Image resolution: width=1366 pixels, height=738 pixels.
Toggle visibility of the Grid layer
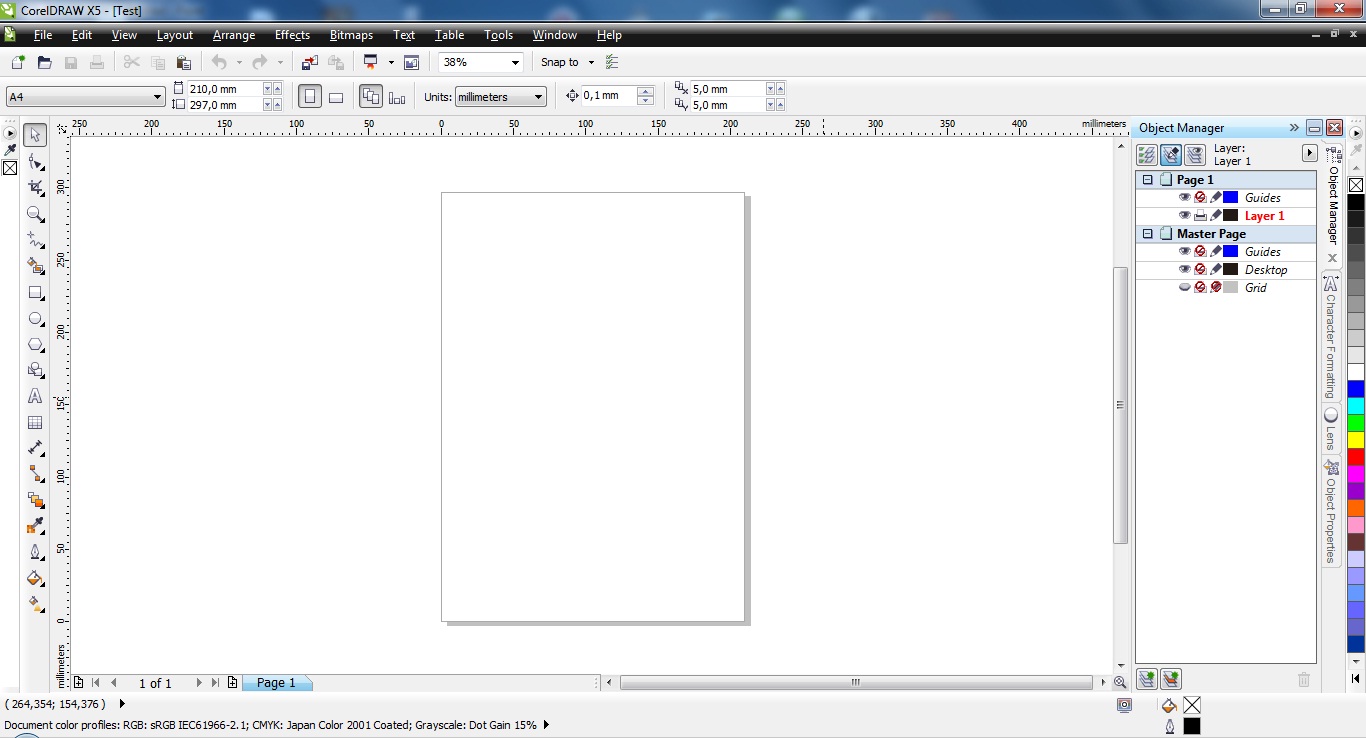1185,287
